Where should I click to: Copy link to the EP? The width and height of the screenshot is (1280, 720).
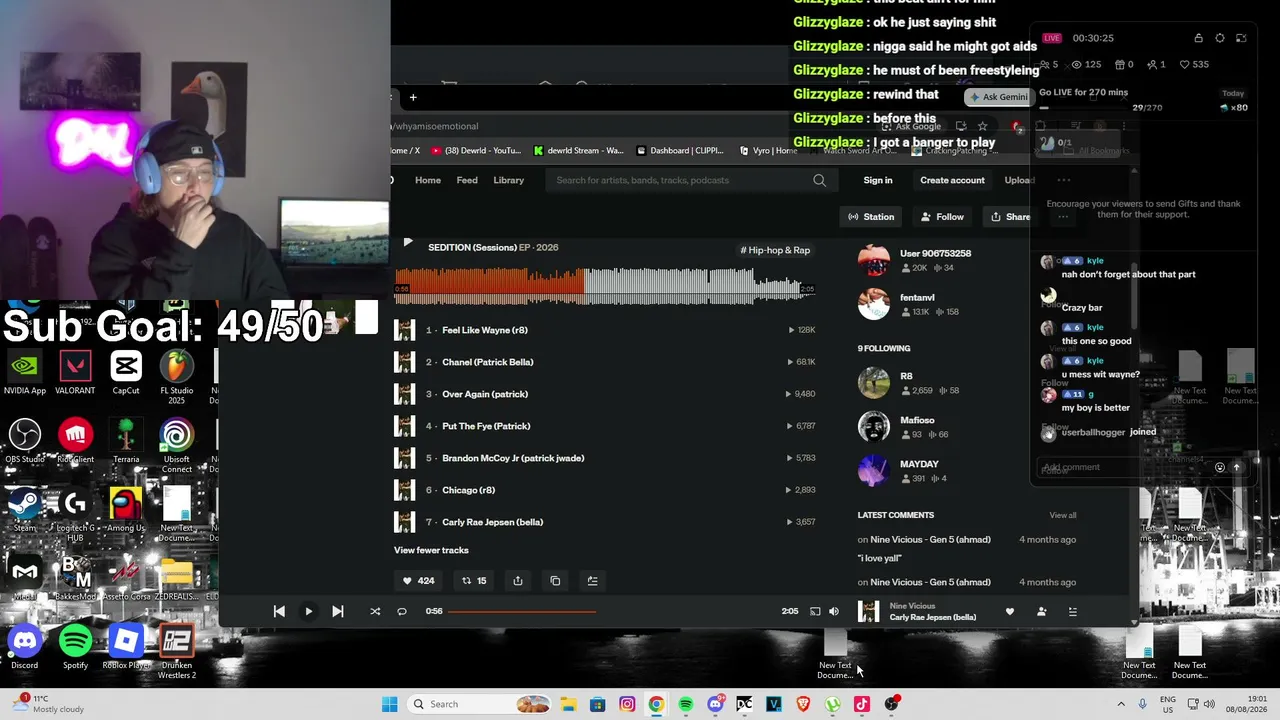tap(555, 580)
